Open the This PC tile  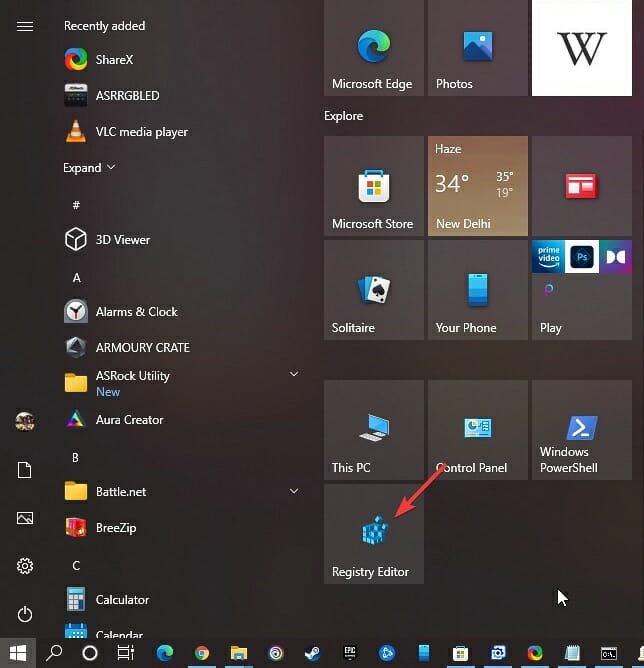tap(374, 430)
